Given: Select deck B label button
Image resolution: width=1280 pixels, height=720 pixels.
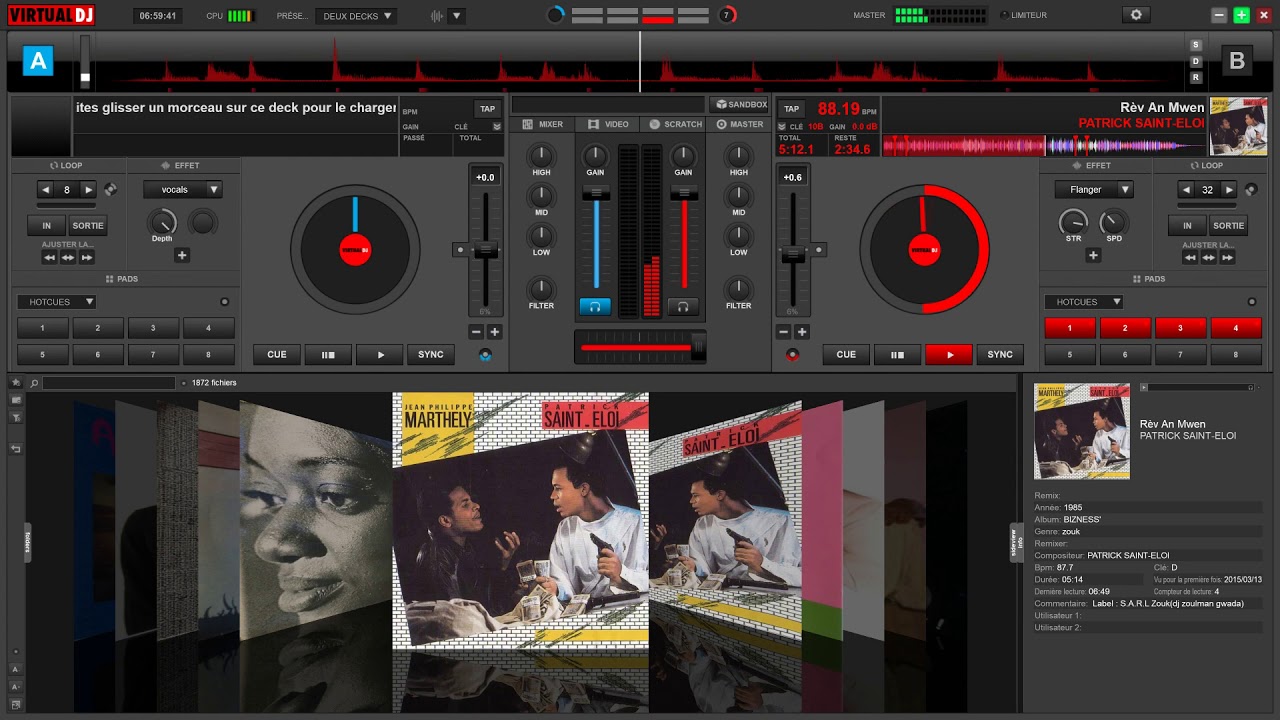Looking at the screenshot, I should coord(1237,61).
